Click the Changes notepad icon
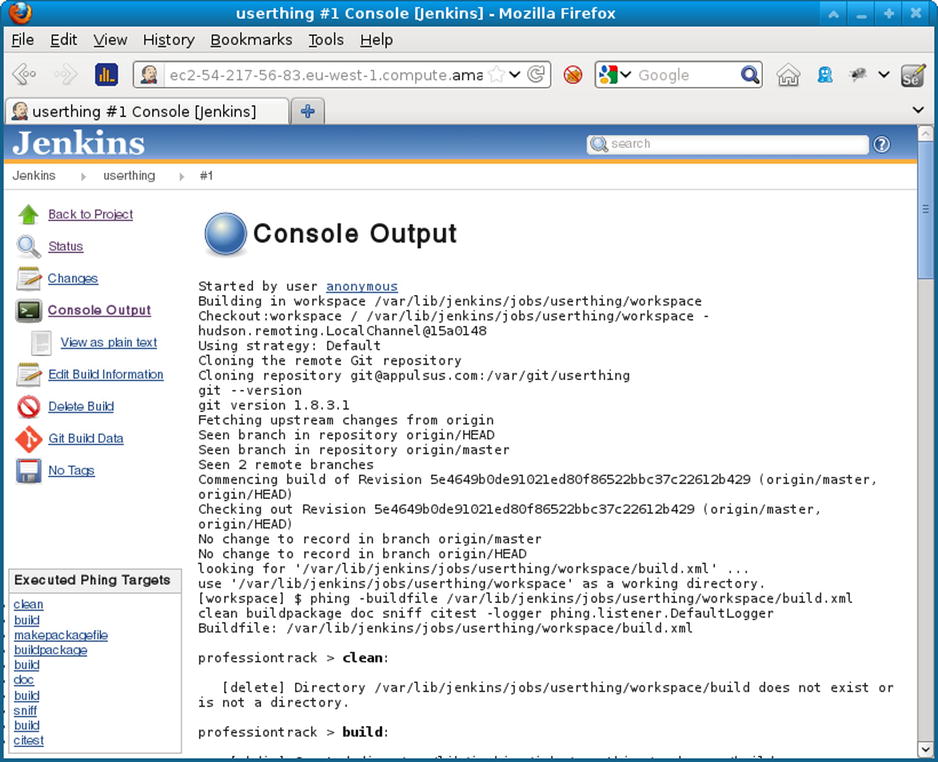The width and height of the screenshot is (938, 762). point(28,278)
